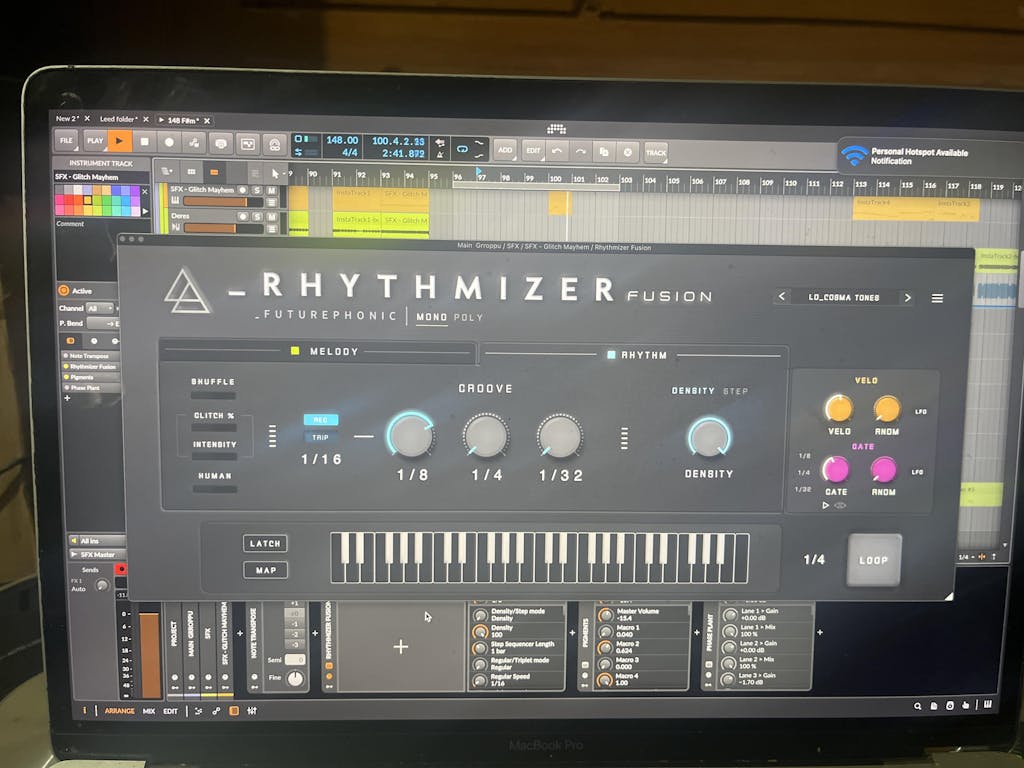Click the next preset arrow in Rhythmizer Fusion
The width and height of the screenshot is (1024, 768).
(x=907, y=297)
